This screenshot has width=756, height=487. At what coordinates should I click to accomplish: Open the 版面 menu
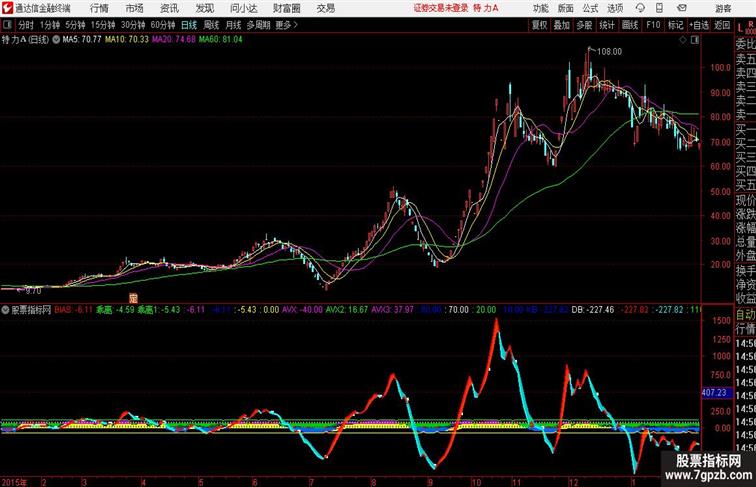tap(566, 8)
